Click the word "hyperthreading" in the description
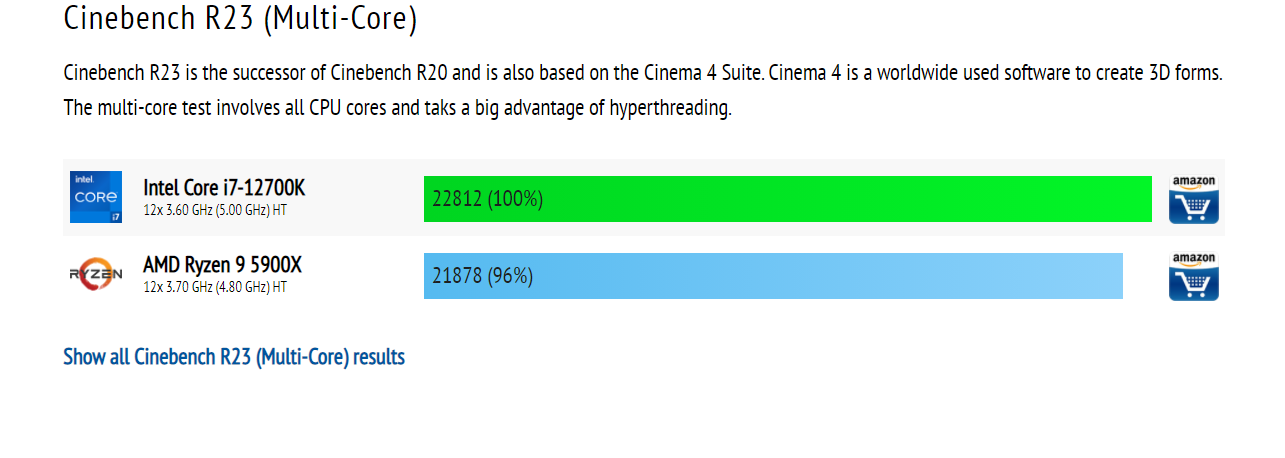1285x458 pixels. pyautogui.click(x=670, y=108)
